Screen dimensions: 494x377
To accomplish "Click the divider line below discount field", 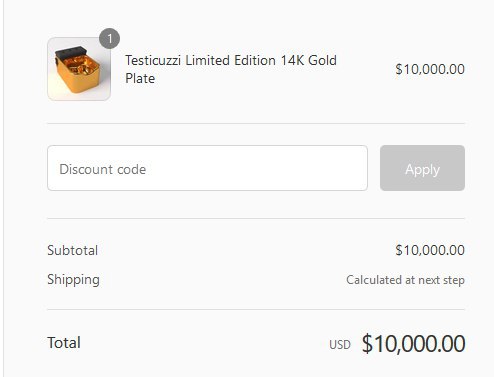I will (x=256, y=219).
